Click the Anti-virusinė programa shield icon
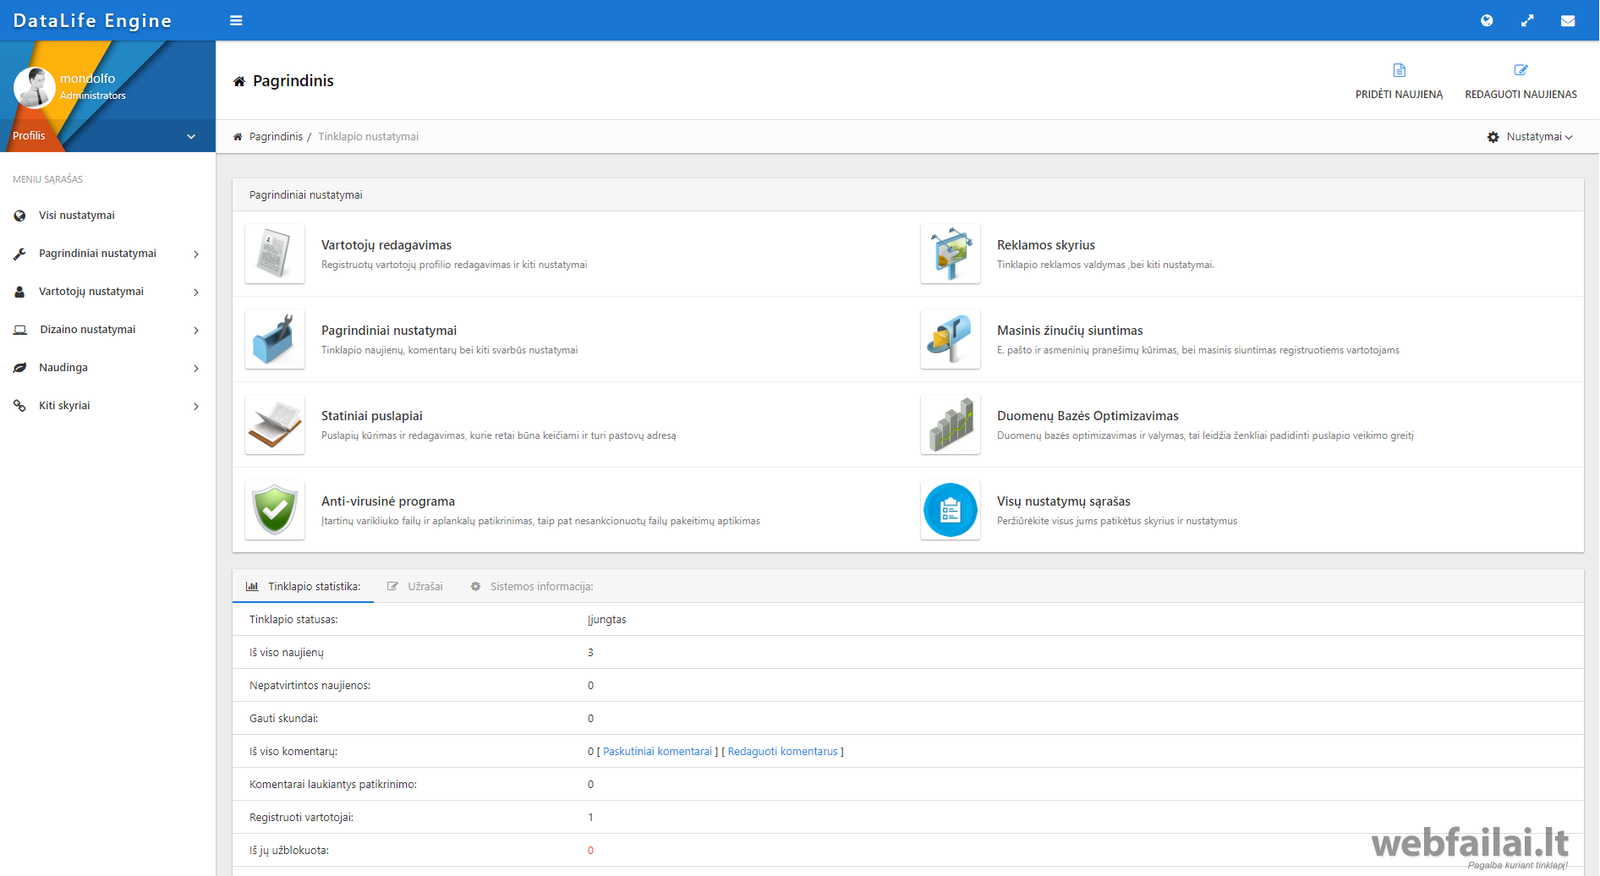 click(x=274, y=510)
